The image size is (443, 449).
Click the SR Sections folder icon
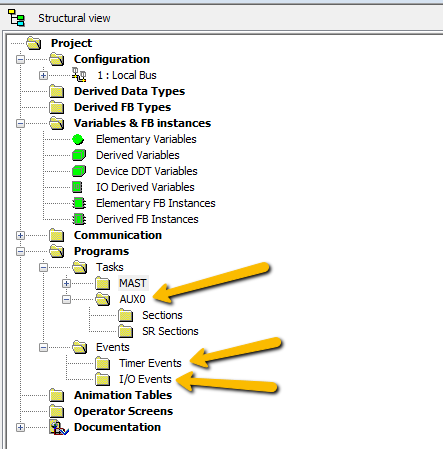[x=125, y=331]
